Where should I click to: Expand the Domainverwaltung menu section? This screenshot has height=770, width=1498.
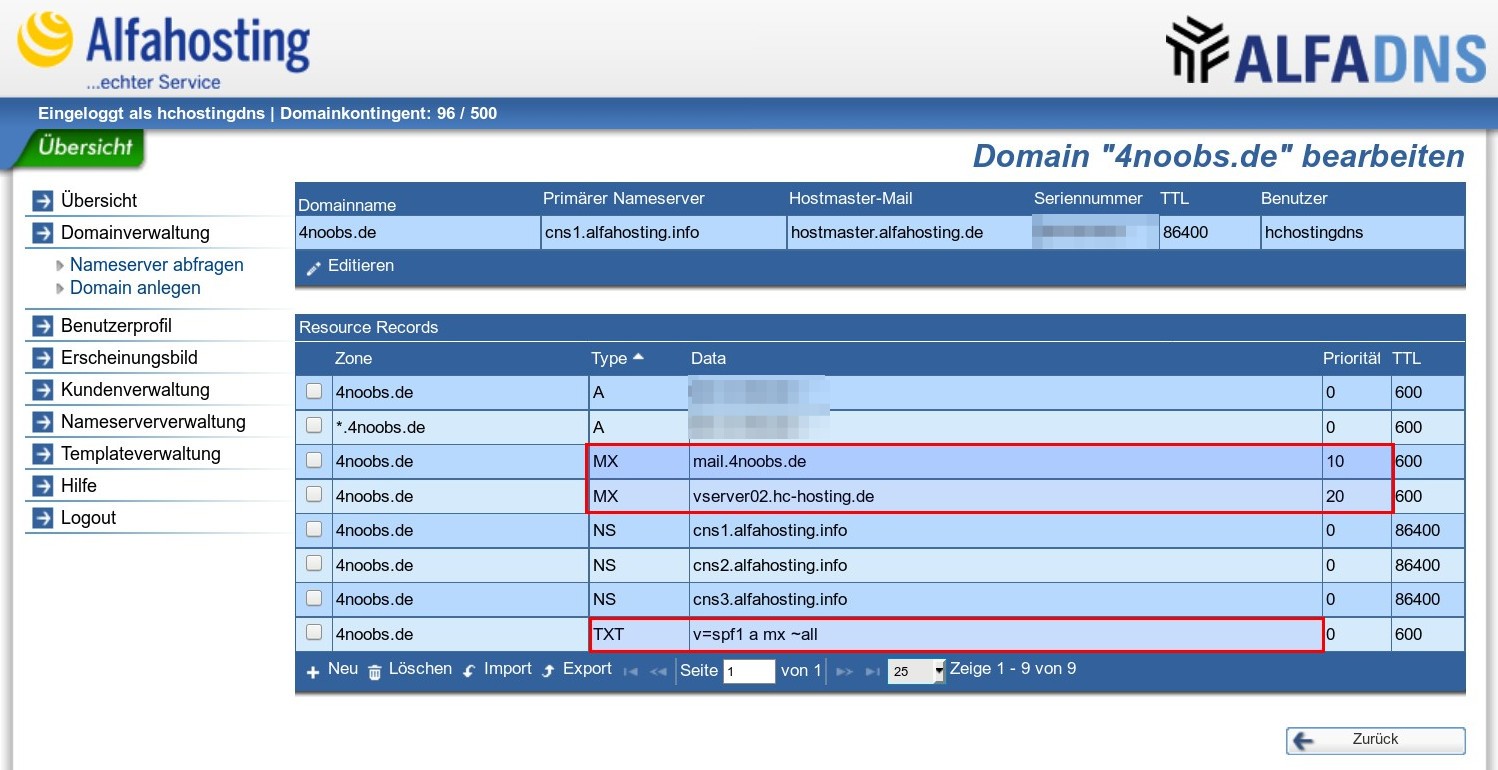pos(135,233)
